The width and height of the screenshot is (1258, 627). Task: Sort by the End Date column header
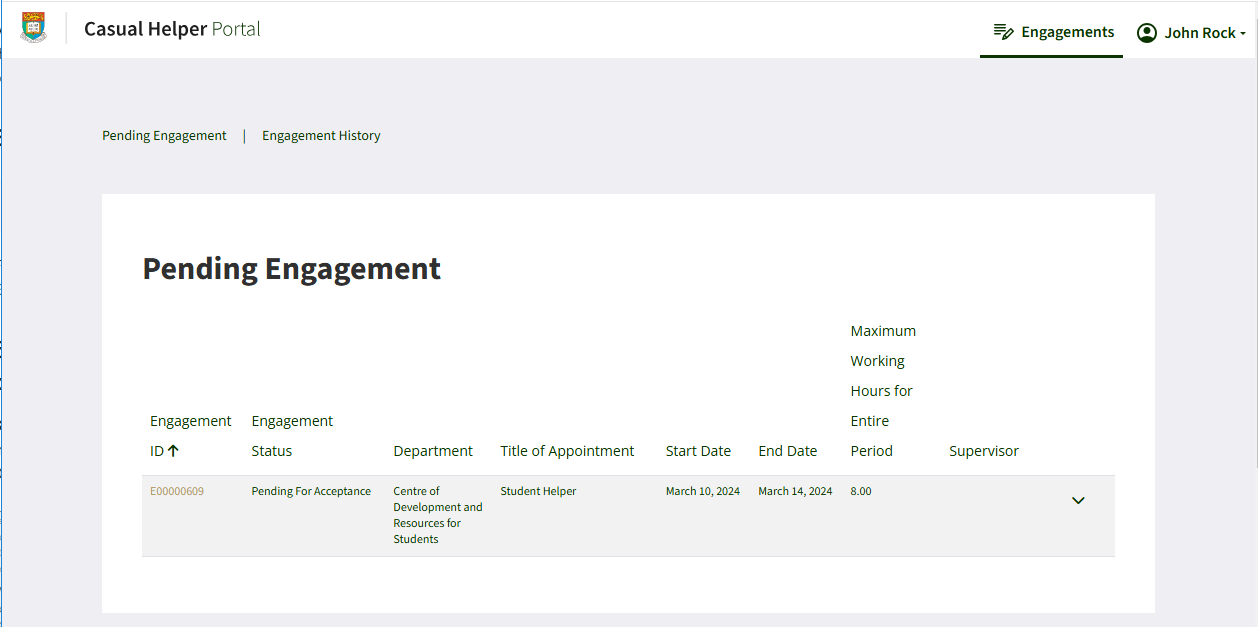[x=788, y=451]
